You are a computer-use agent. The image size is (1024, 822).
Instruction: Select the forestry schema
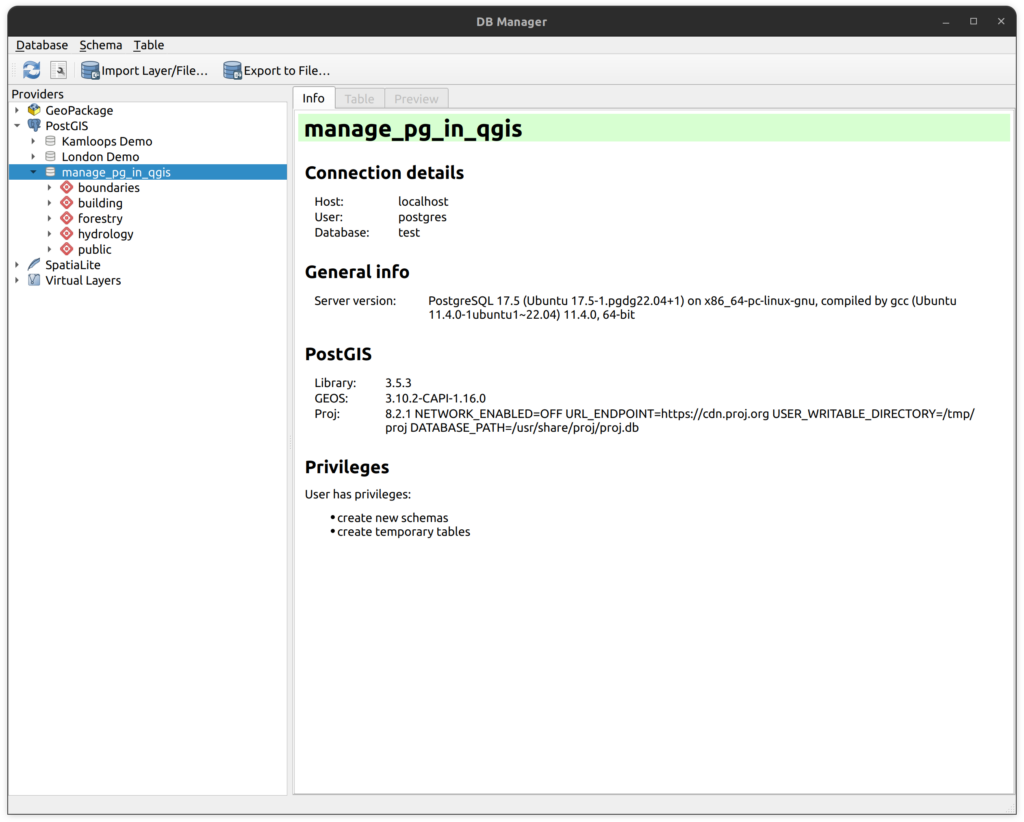click(100, 219)
